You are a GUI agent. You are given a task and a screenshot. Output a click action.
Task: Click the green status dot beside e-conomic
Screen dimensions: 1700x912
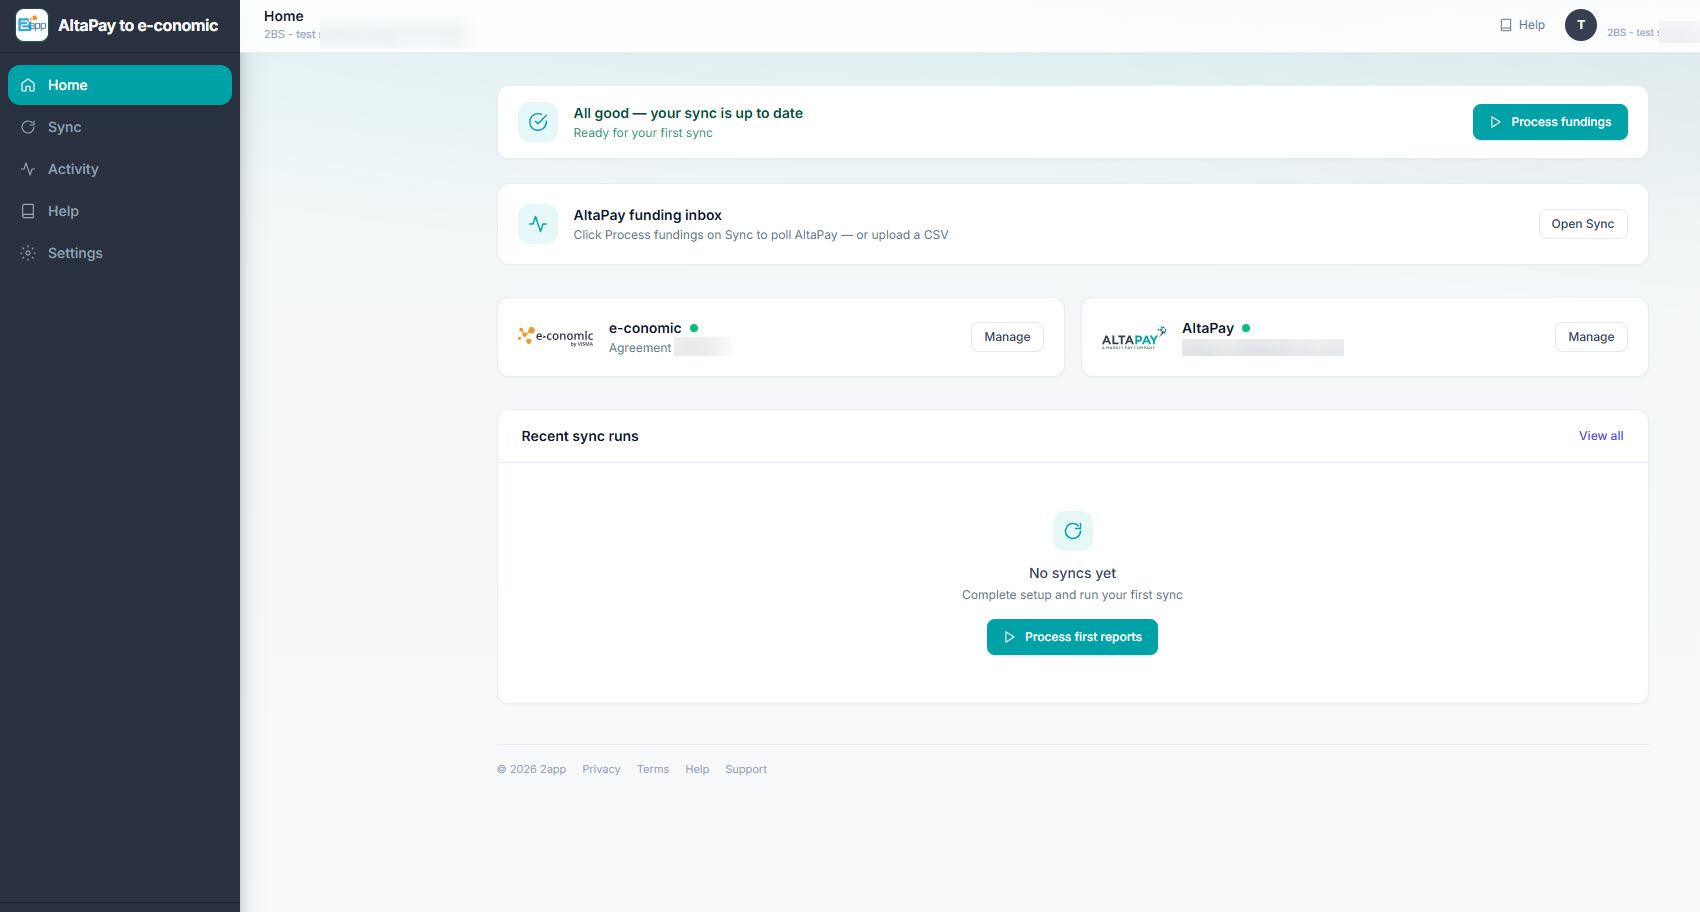coord(694,328)
